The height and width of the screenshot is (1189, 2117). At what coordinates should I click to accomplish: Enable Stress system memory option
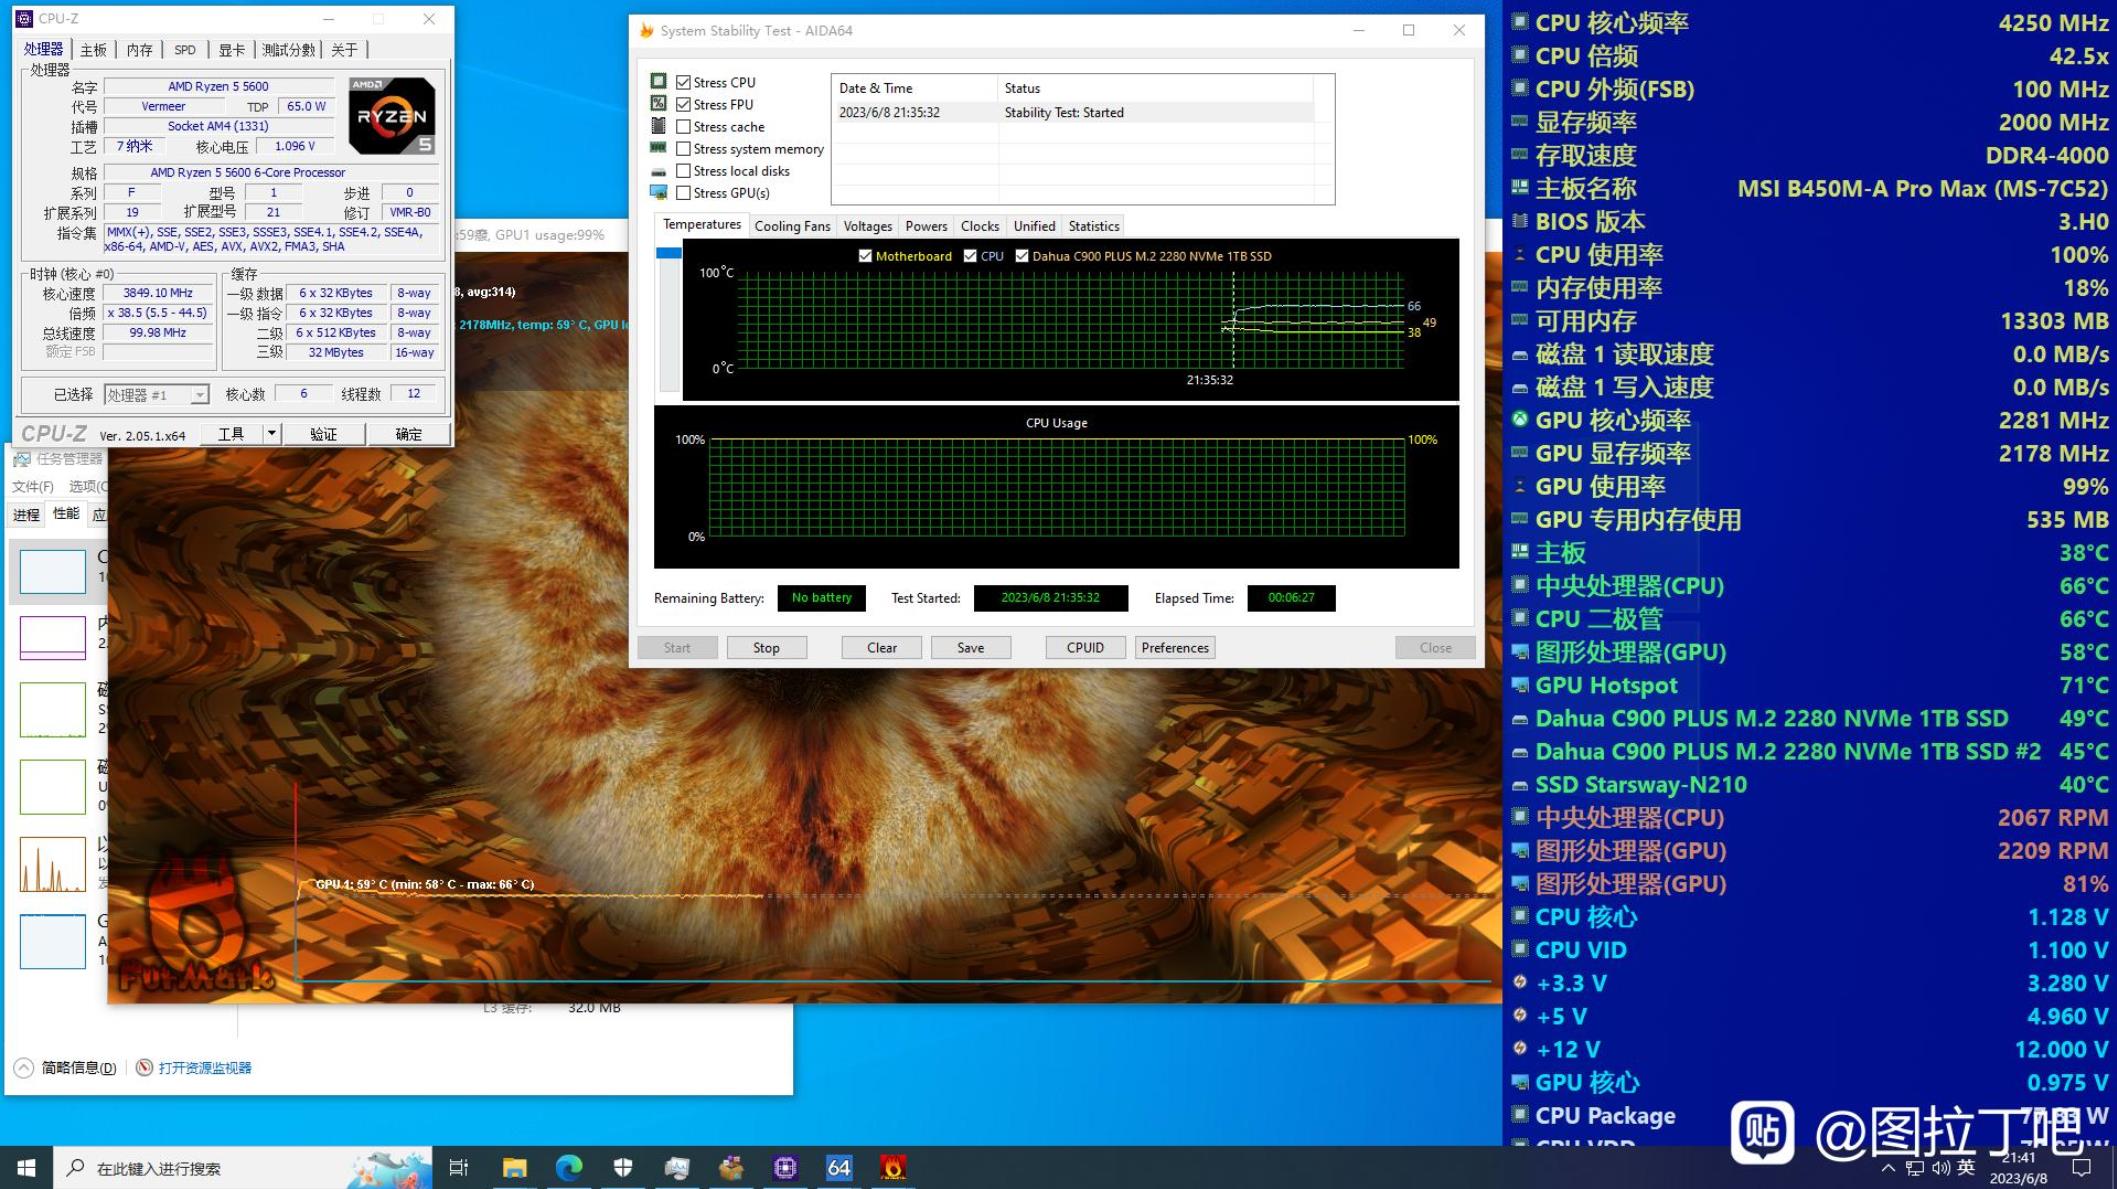click(x=684, y=149)
